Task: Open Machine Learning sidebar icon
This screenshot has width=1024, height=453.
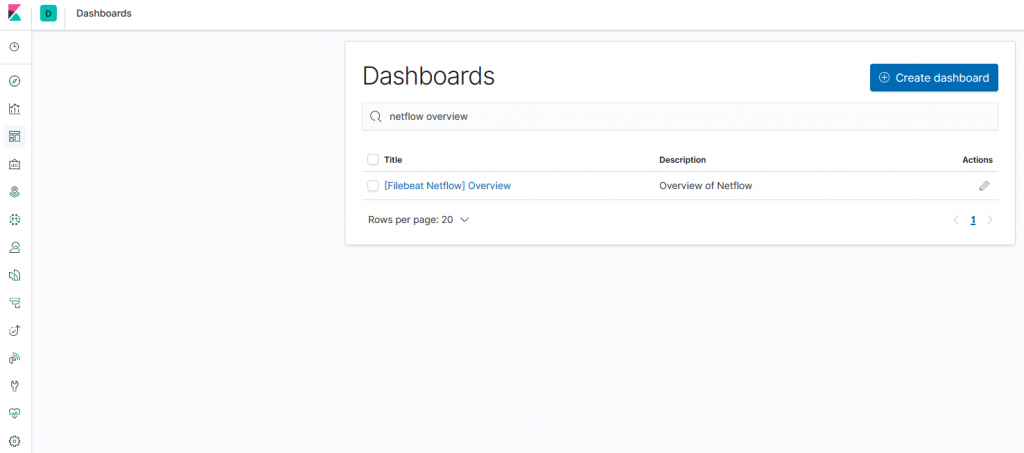Action: click(x=14, y=220)
